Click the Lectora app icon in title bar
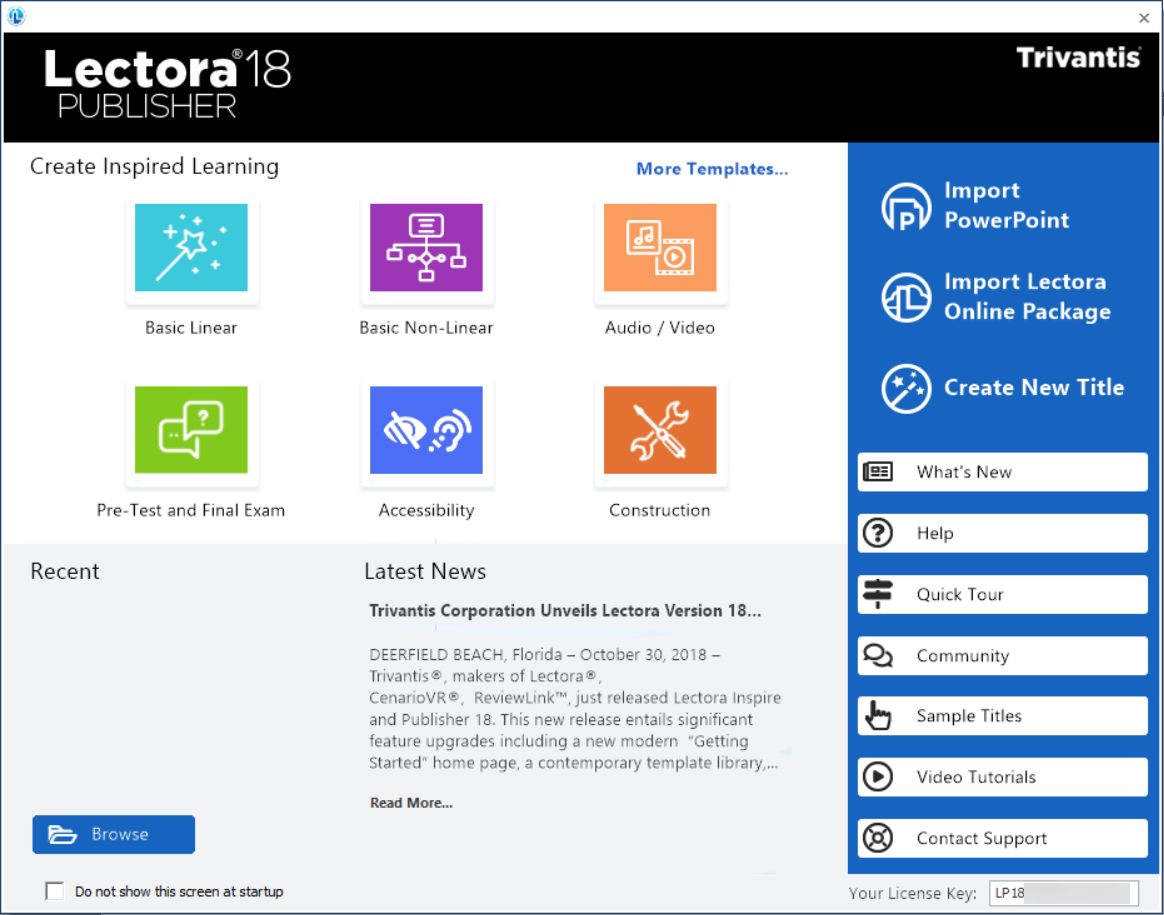1164x915 pixels. (16, 16)
